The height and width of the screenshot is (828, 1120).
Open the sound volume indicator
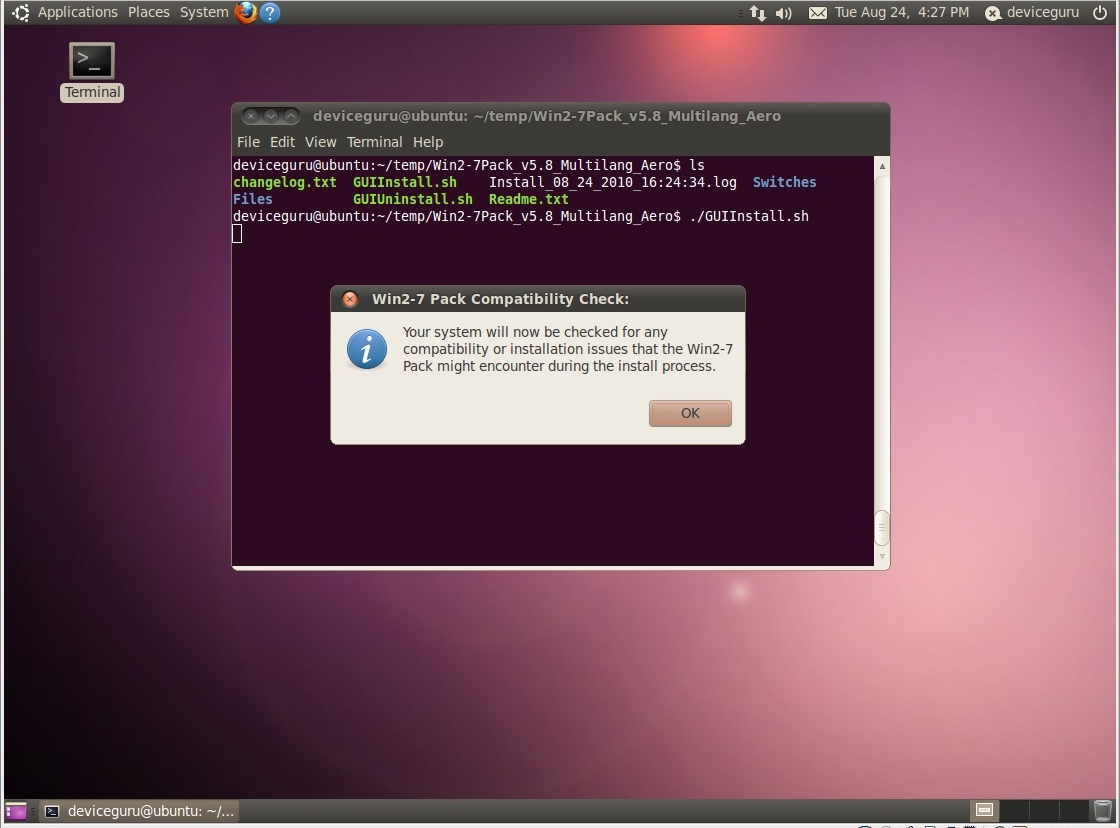point(784,13)
